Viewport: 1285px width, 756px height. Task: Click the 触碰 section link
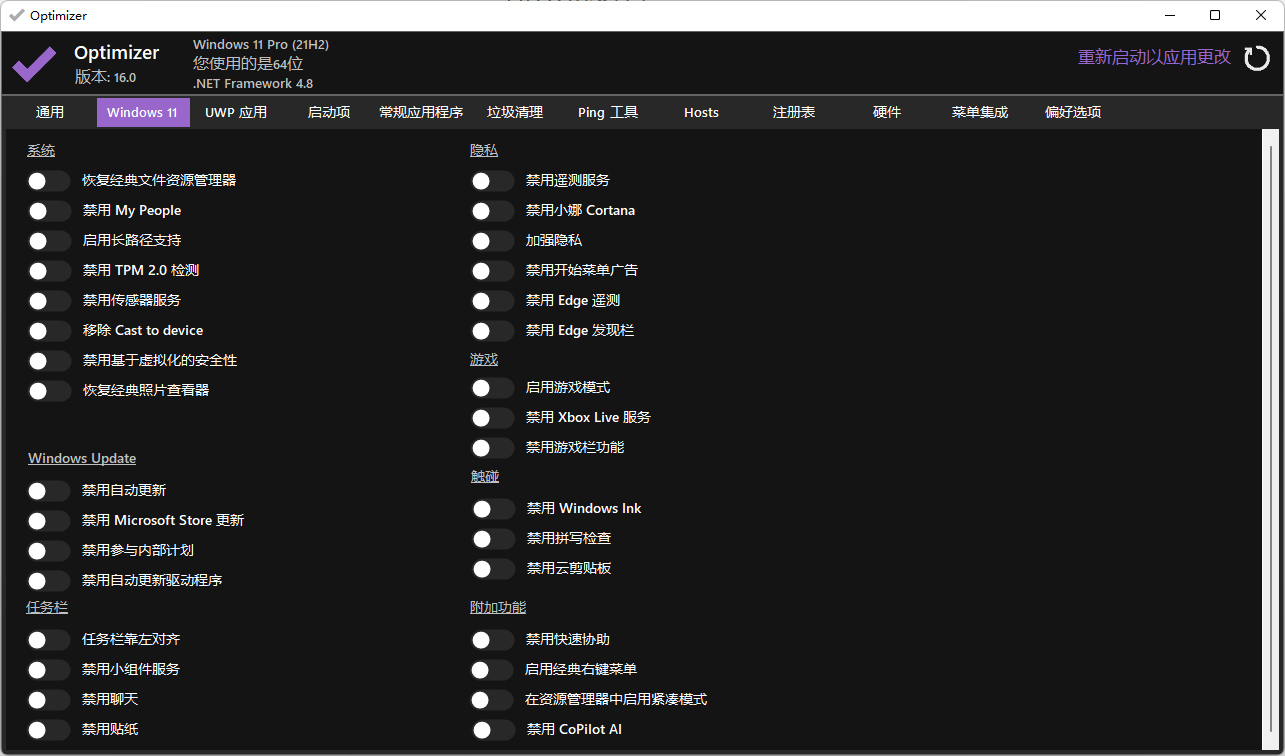tap(485, 477)
